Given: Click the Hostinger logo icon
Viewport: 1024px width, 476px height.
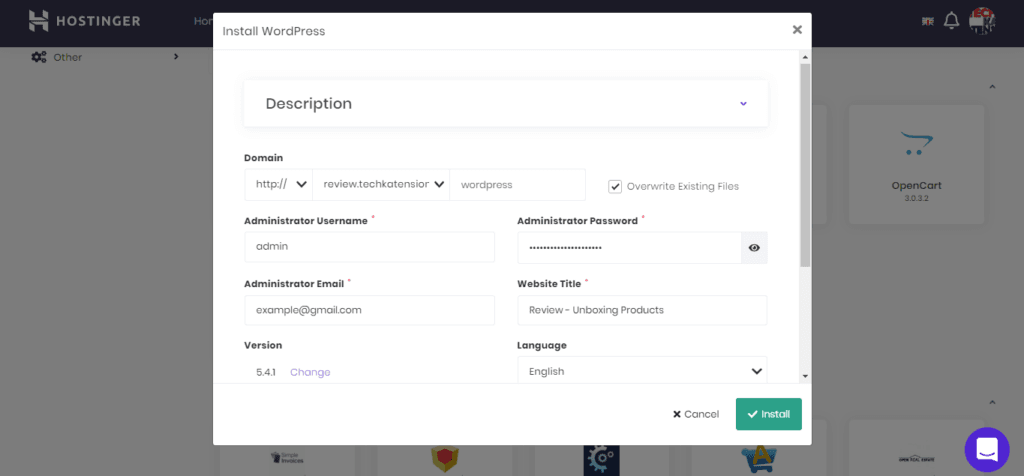Looking at the screenshot, I should click(x=39, y=21).
